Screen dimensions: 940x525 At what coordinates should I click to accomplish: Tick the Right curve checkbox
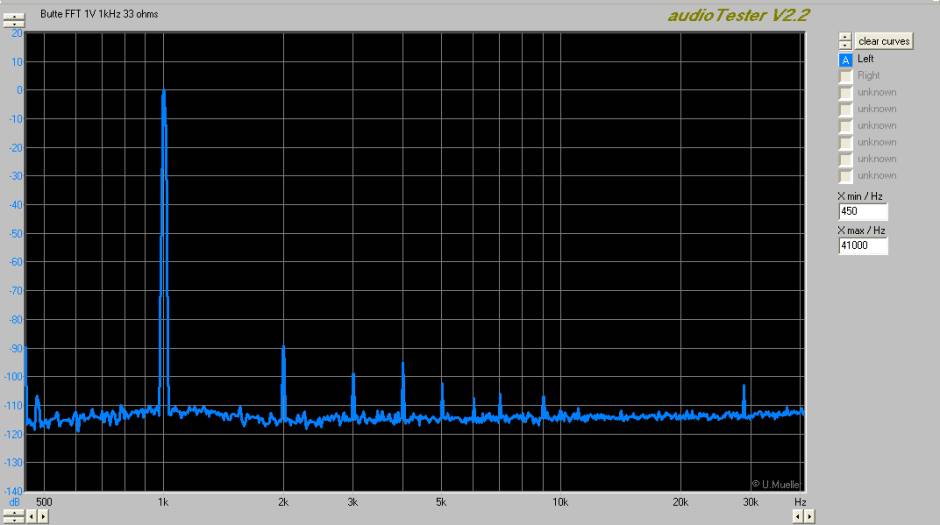point(845,76)
